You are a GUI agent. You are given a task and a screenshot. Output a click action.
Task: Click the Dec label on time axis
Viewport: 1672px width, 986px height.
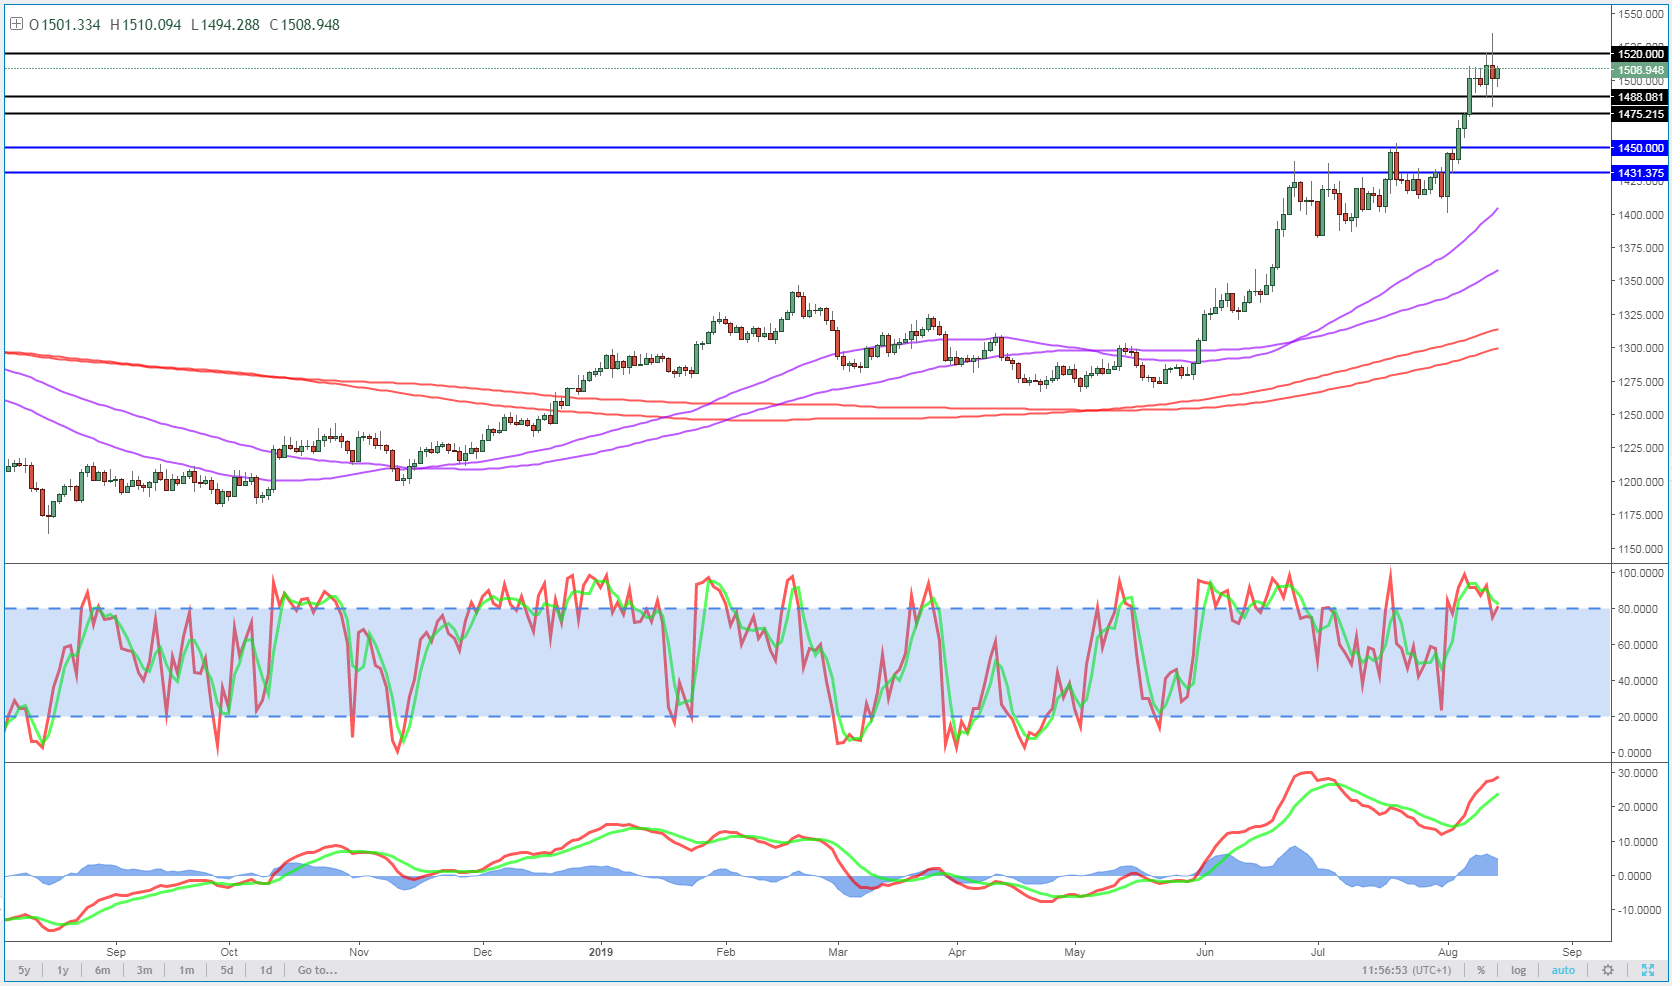tap(483, 952)
